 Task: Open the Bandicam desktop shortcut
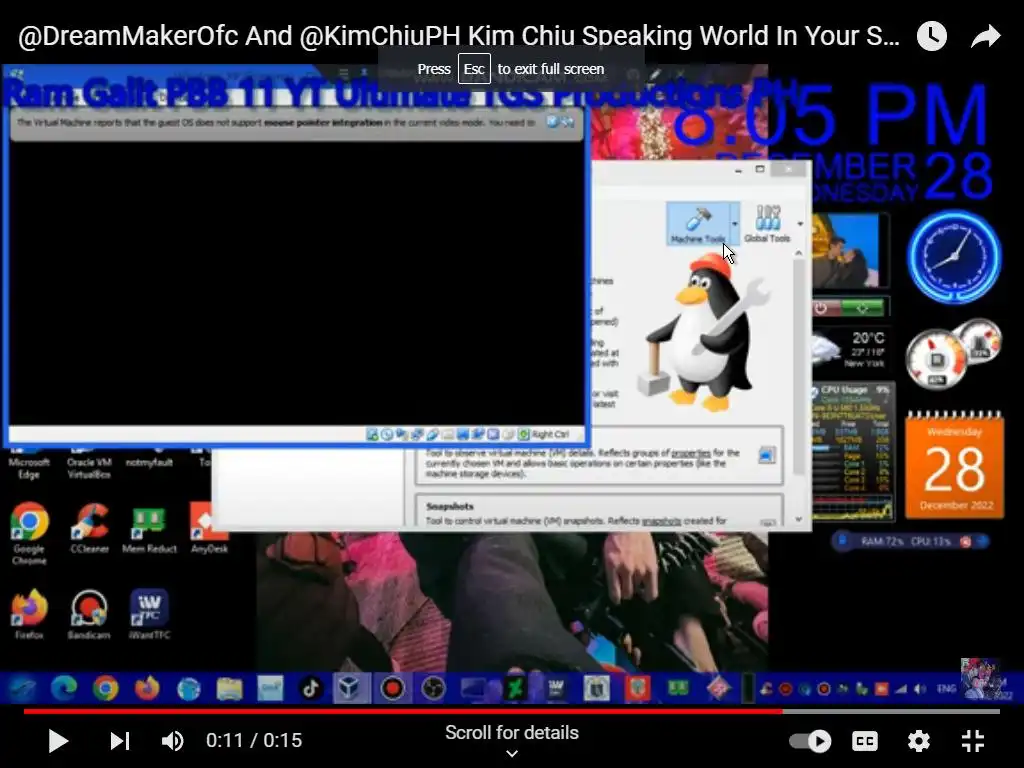pyautogui.click(x=89, y=614)
